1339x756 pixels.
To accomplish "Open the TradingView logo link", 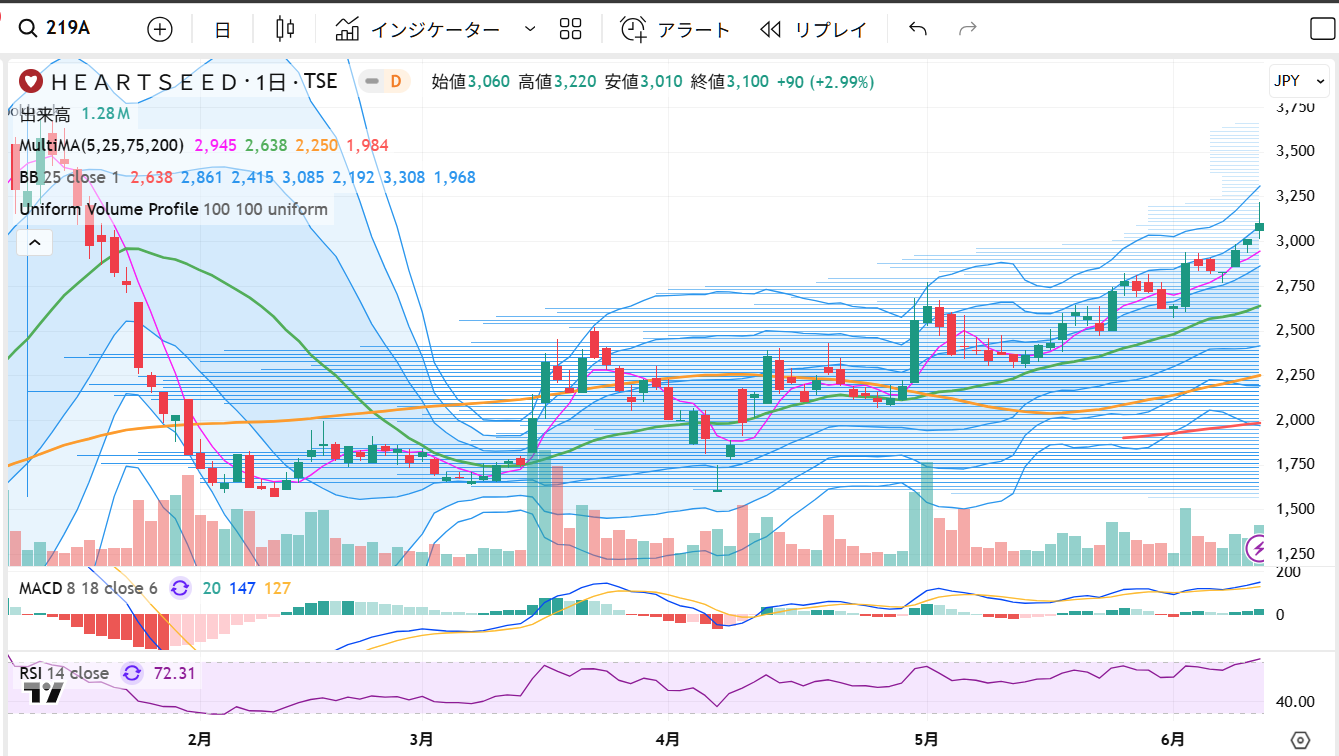I will [x=42, y=693].
